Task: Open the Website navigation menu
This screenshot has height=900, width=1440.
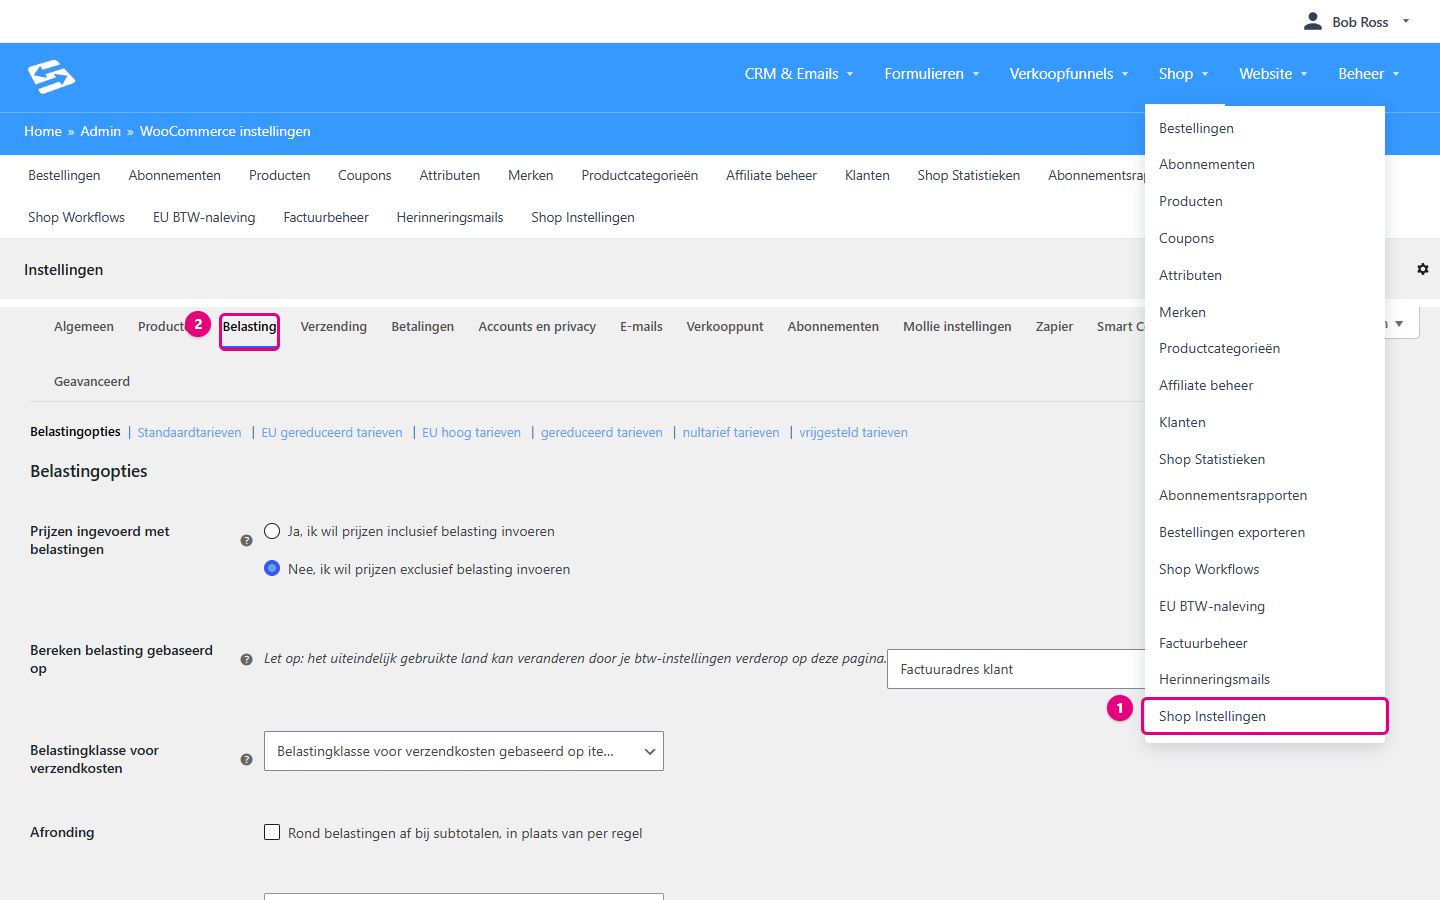Action: click(x=1273, y=74)
